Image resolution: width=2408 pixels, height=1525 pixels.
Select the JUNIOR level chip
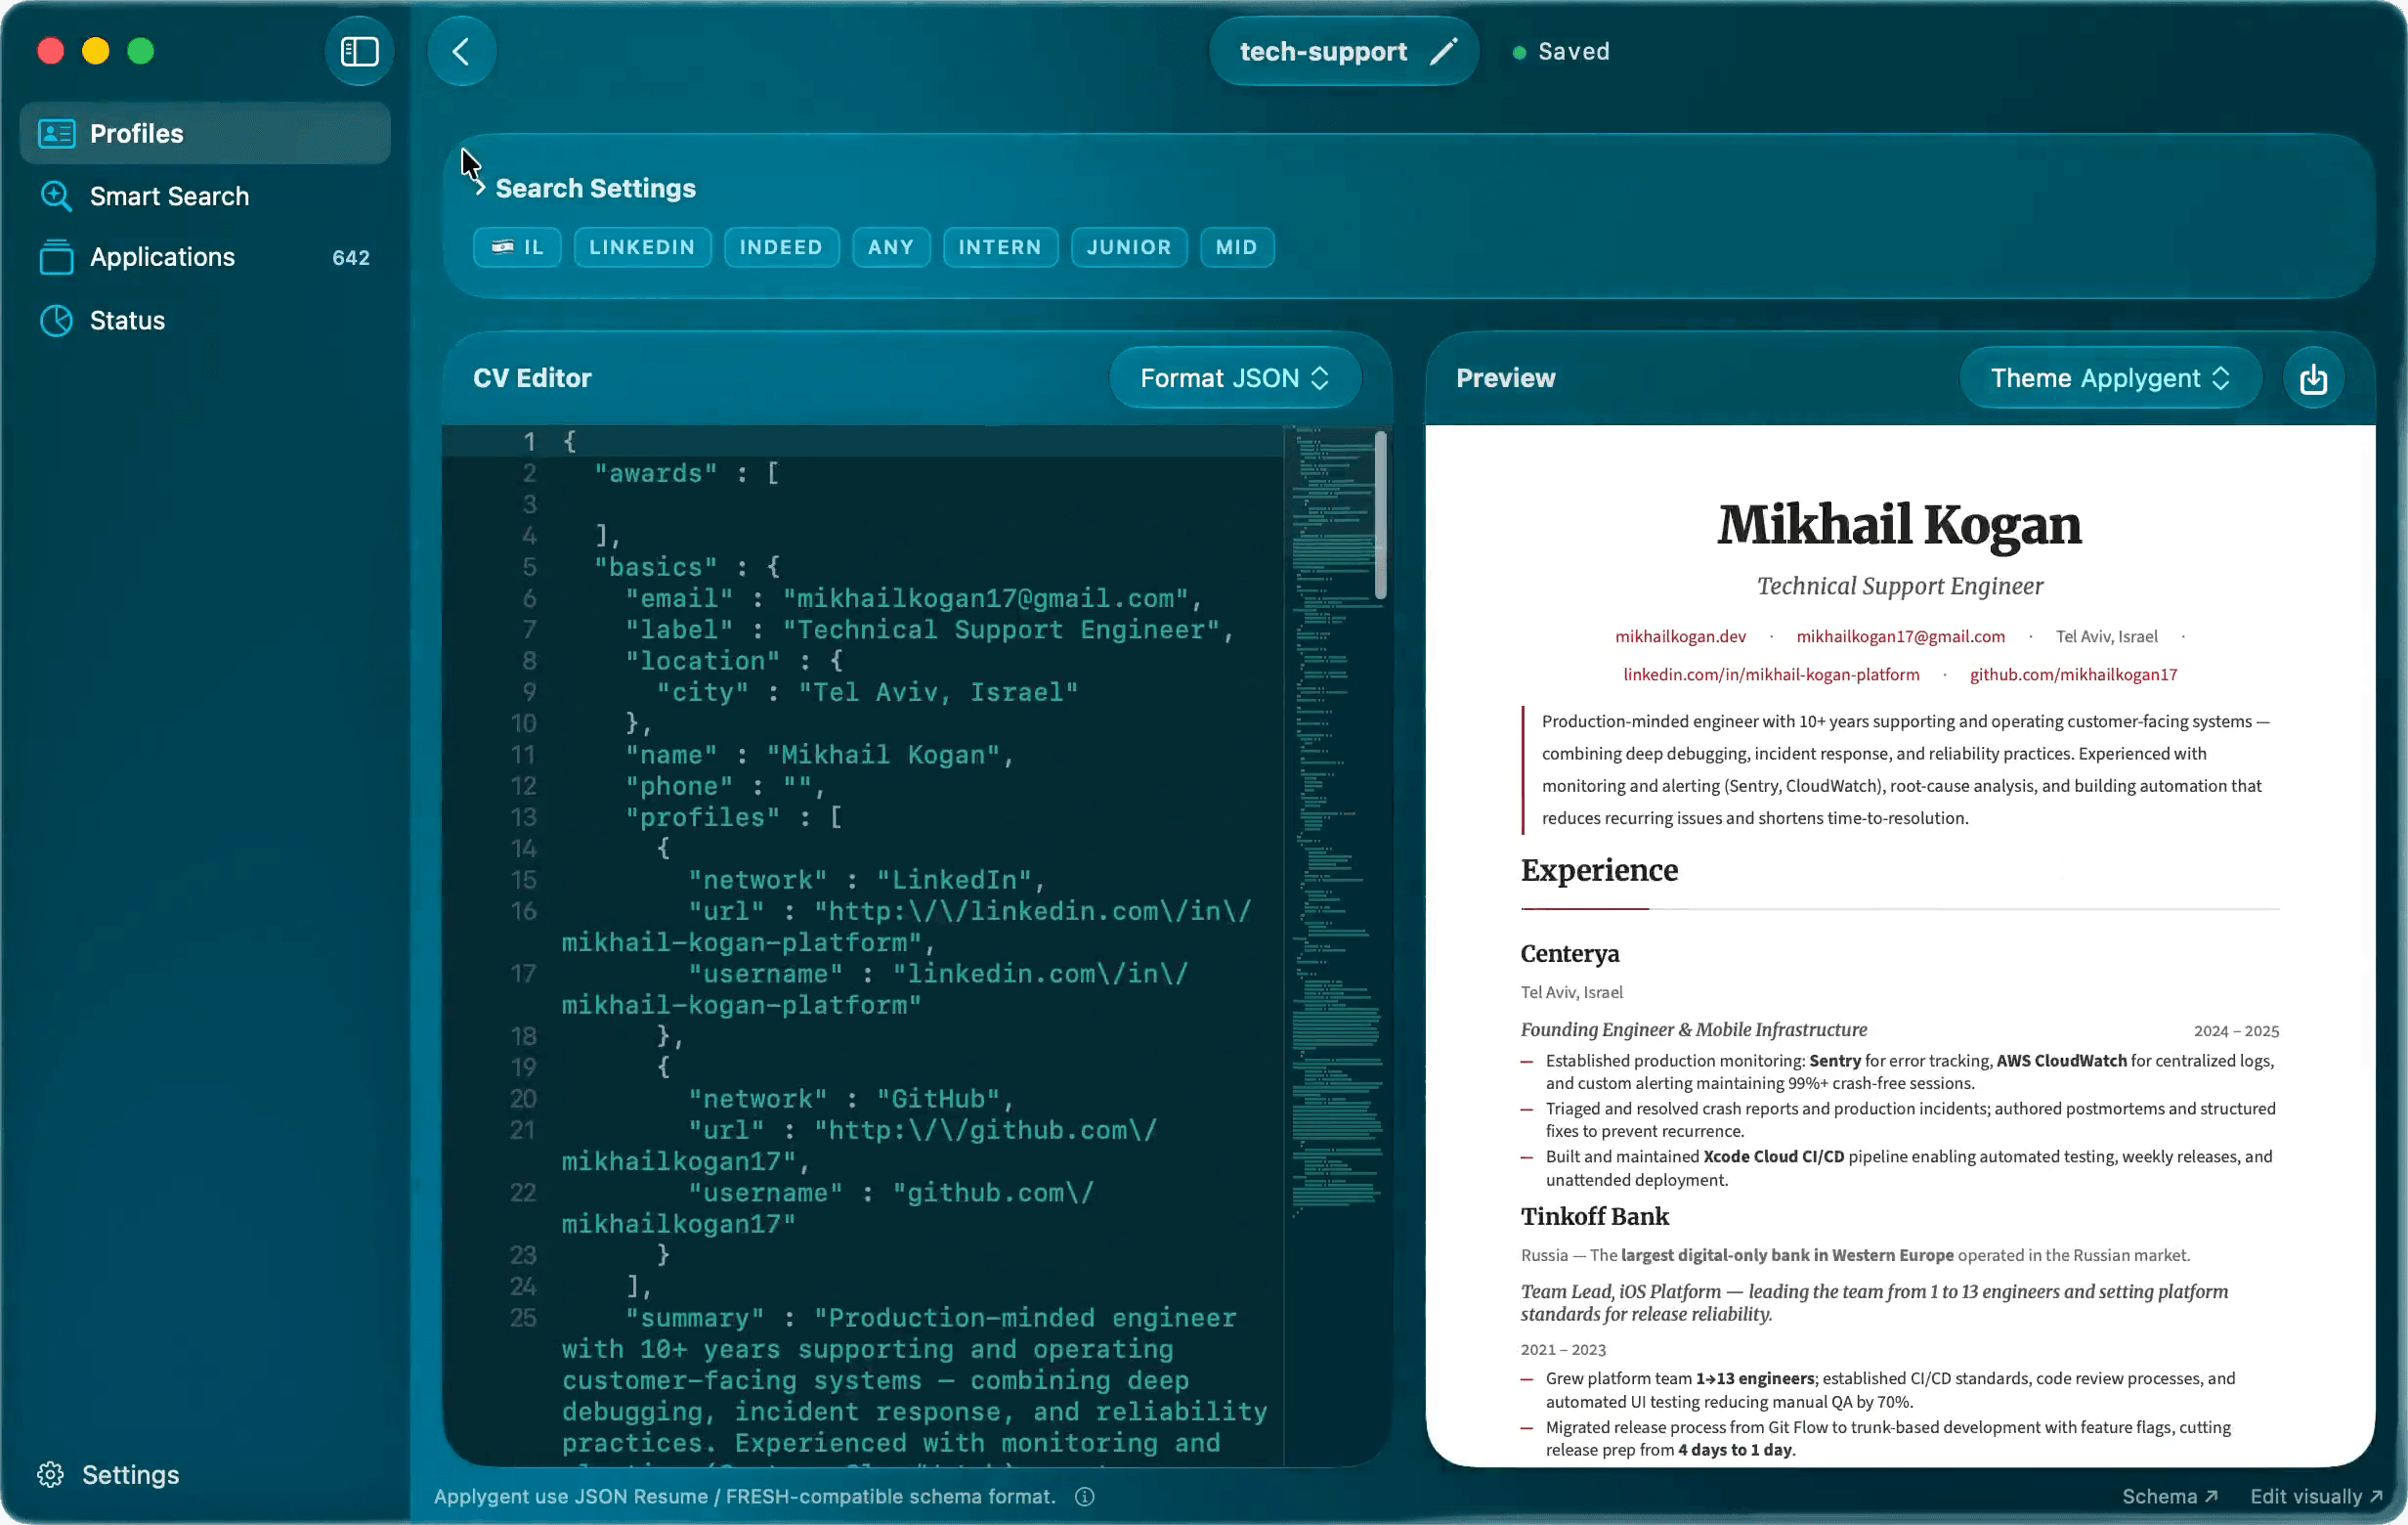(x=1129, y=247)
